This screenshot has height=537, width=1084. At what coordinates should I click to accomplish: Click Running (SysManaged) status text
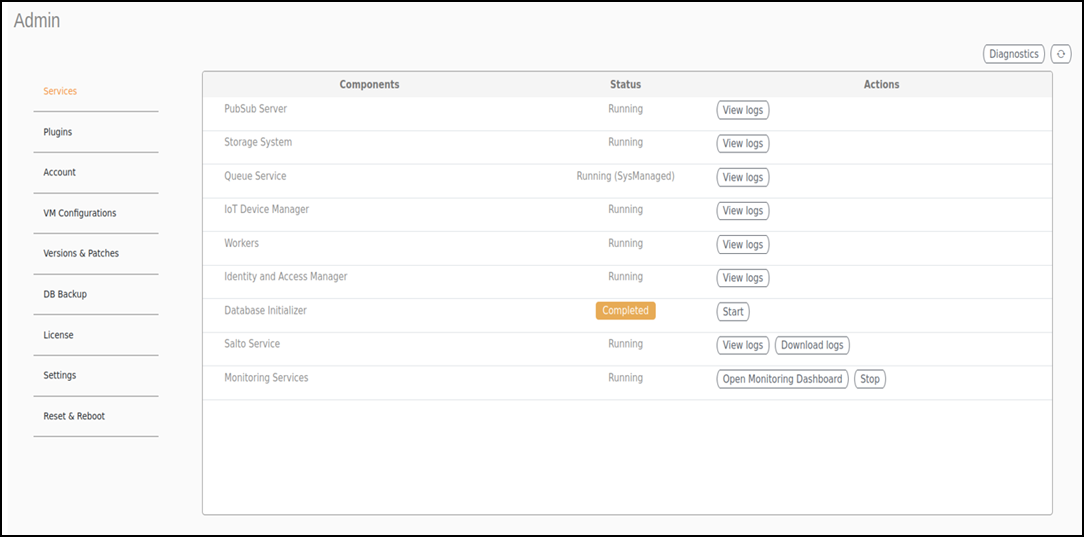pos(625,176)
